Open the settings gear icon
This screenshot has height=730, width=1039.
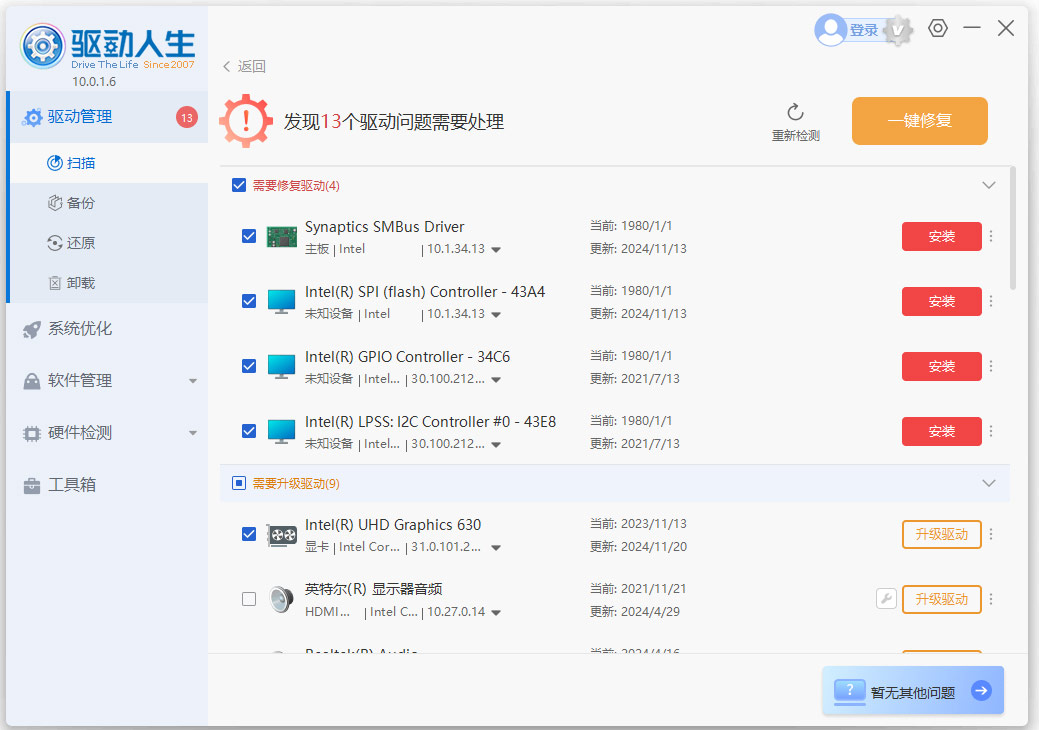(x=937, y=28)
